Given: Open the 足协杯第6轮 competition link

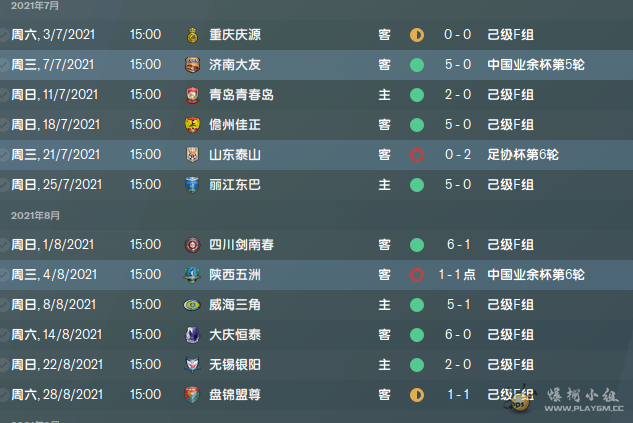Looking at the screenshot, I should point(522,155).
